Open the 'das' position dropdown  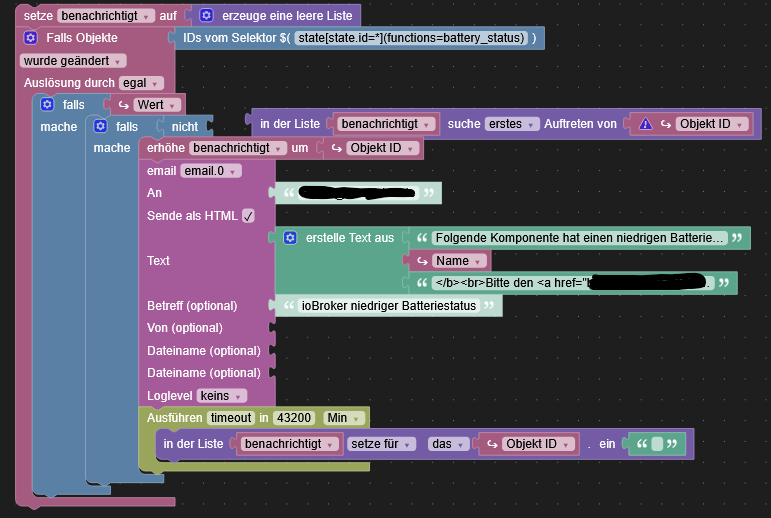(x=448, y=444)
